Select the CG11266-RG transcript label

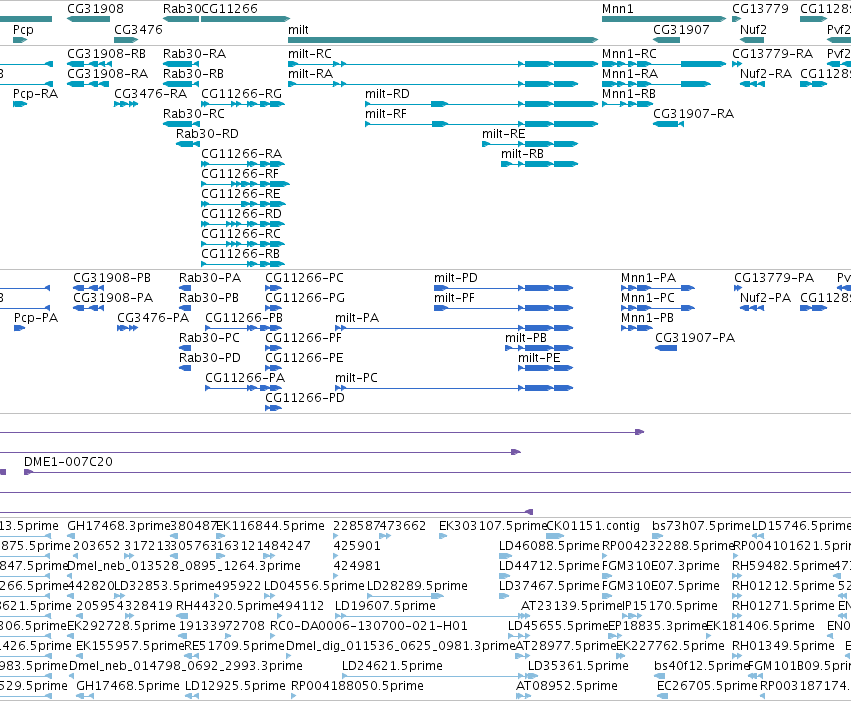click(242, 94)
